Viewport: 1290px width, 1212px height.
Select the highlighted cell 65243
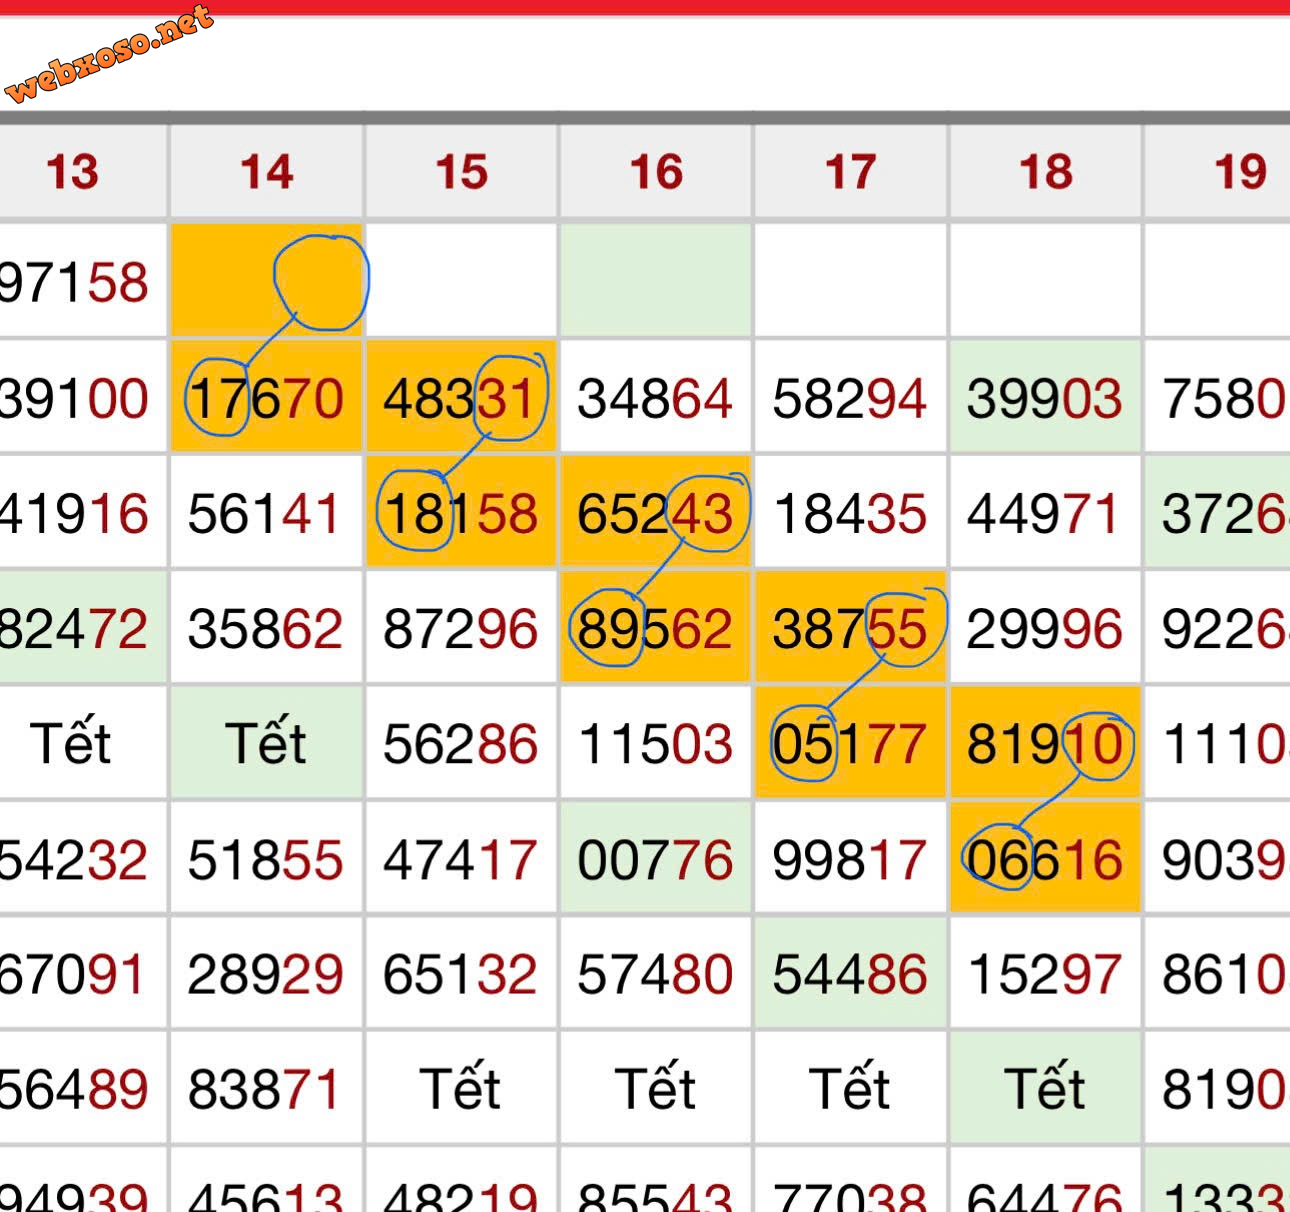pyautogui.click(x=656, y=513)
